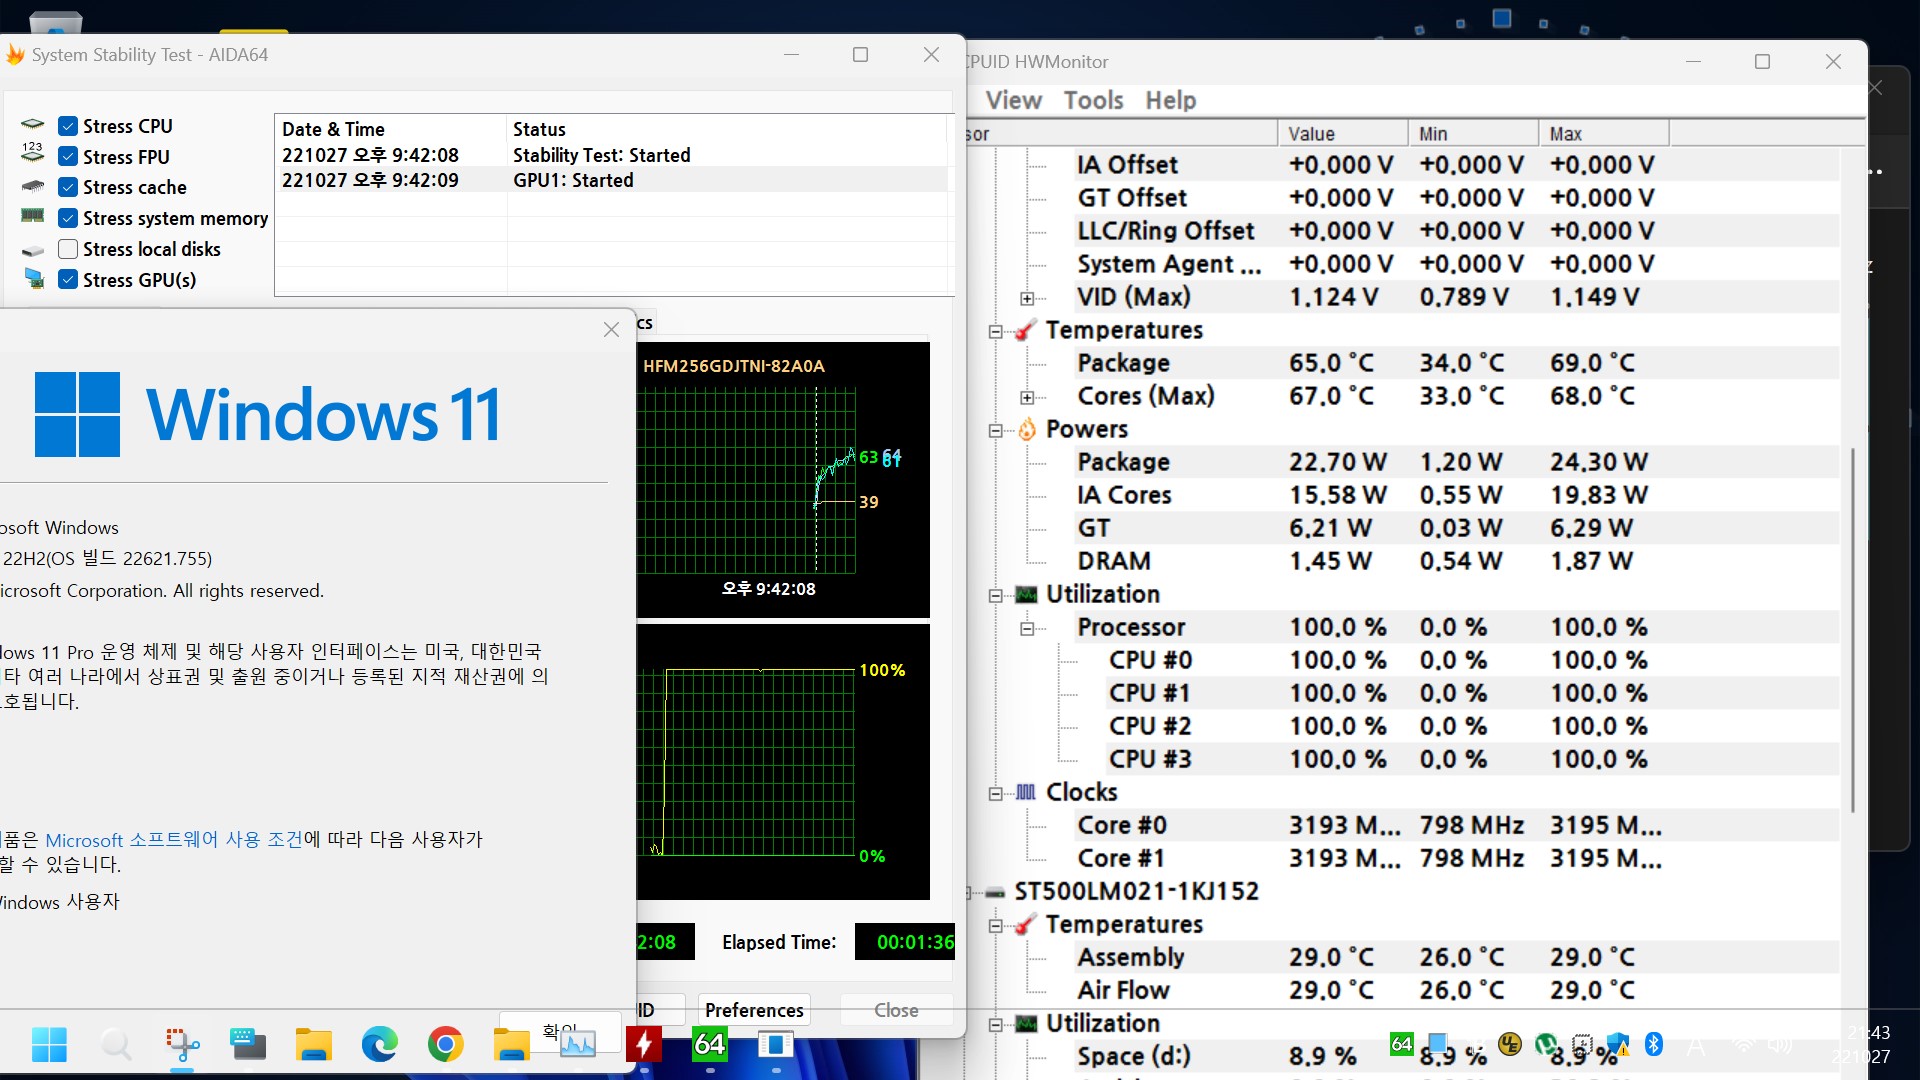Viewport: 1920px width, 1080px height.
Task: Click the uTorrent tray icon
Action: point(1546,1045)
